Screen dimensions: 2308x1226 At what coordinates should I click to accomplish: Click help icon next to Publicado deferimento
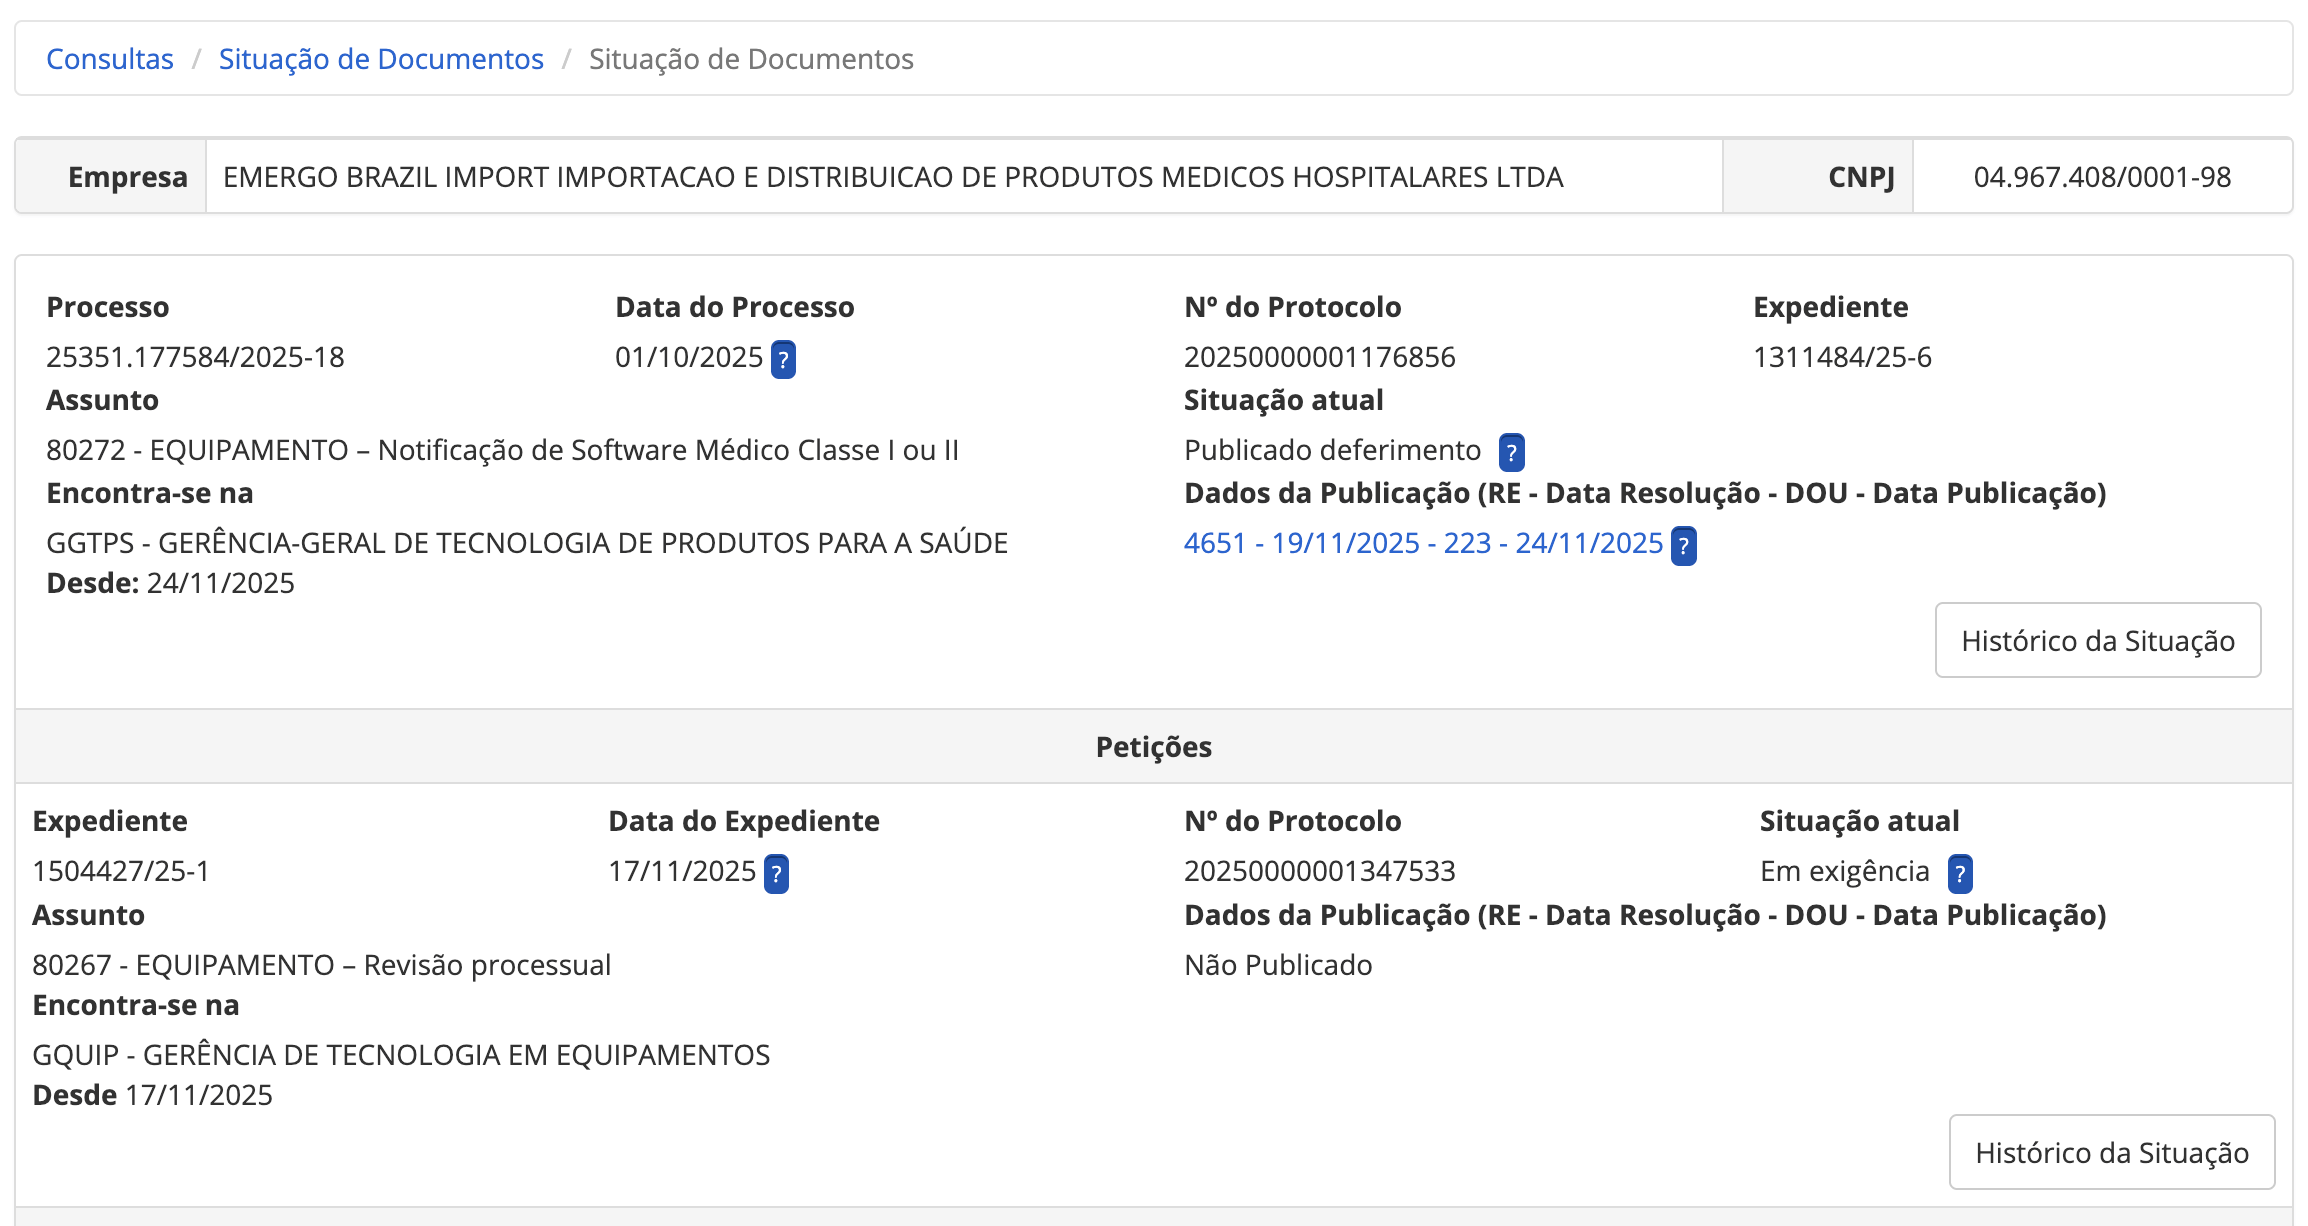pos(1511,452)
